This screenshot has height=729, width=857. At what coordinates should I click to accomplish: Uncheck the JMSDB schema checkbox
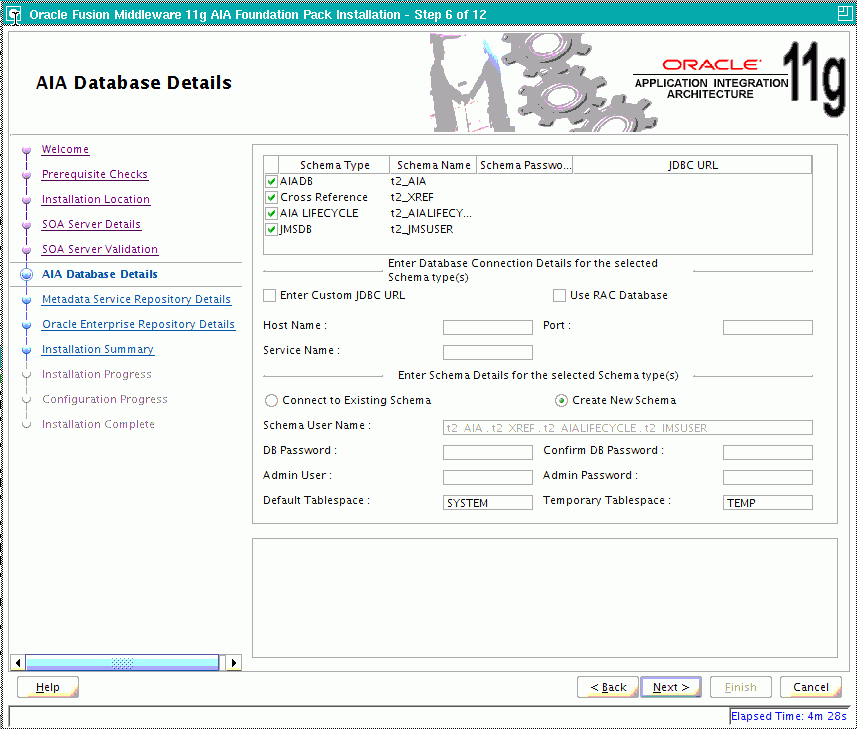point(271,230)
